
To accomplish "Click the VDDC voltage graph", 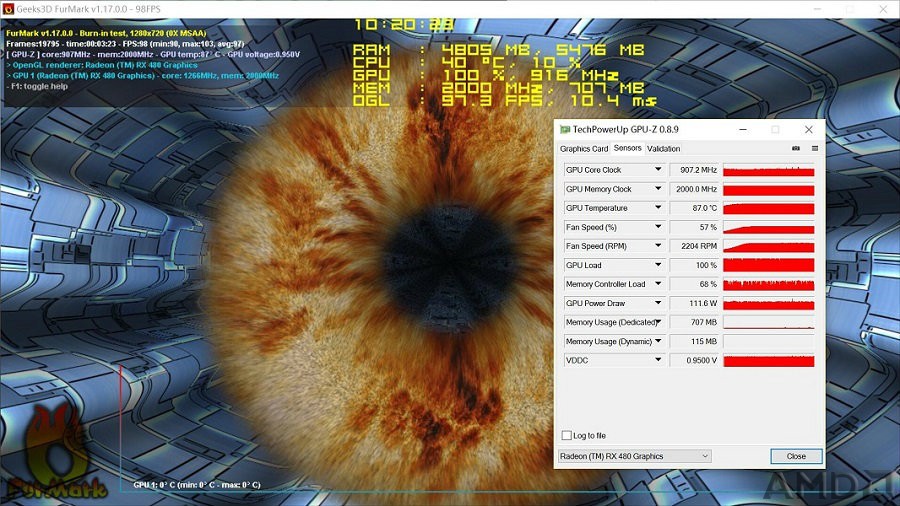I will 769,360.
